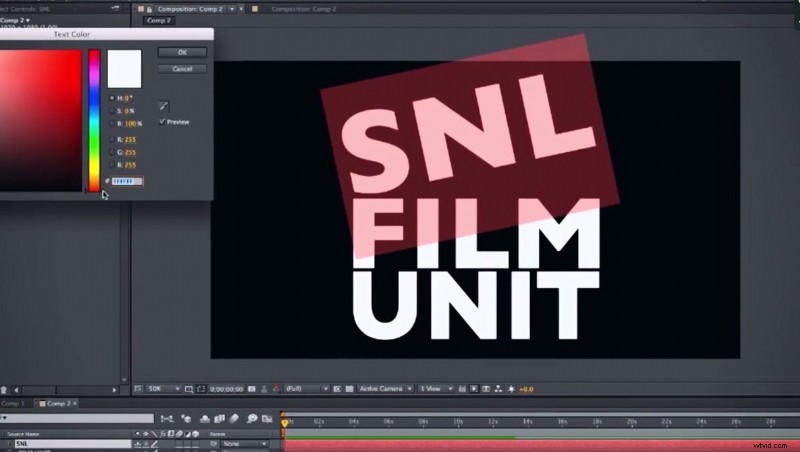Open the magnification 50% dropdown
Image resolution: width=800 pixels, height=452 pixels.
(x=163, y=388)
